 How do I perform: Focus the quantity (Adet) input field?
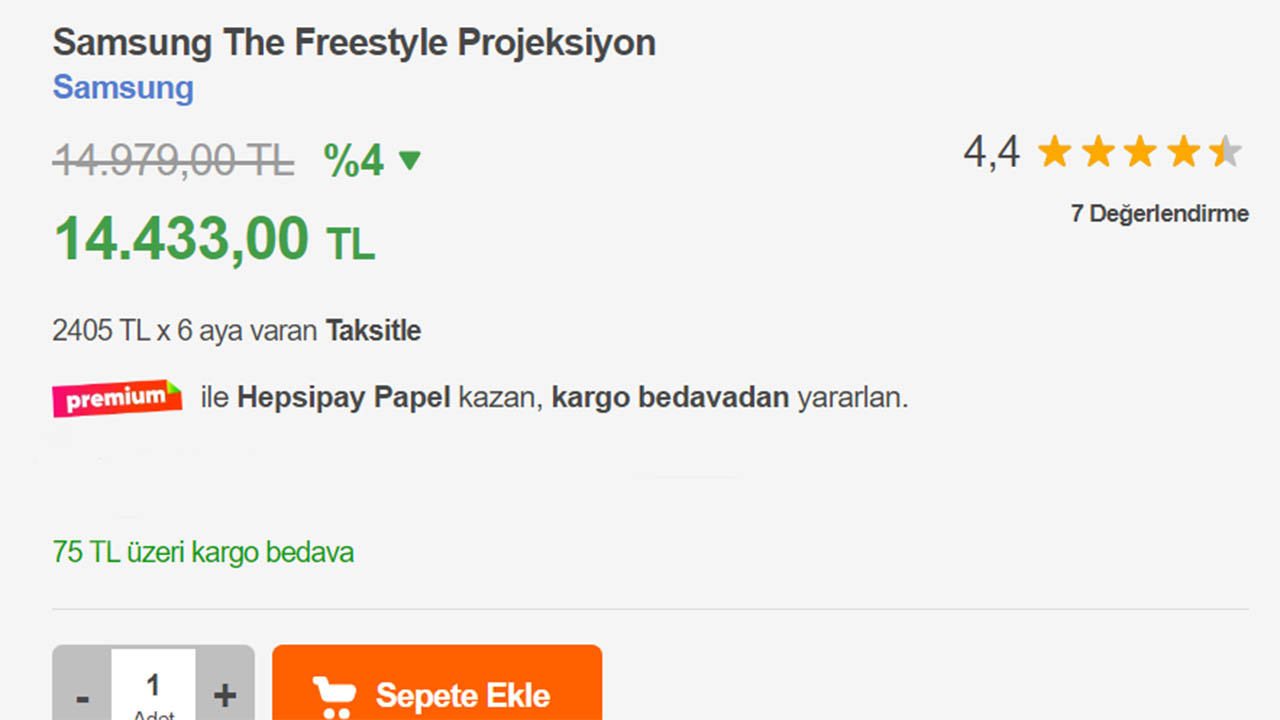(x=153, y=688)
